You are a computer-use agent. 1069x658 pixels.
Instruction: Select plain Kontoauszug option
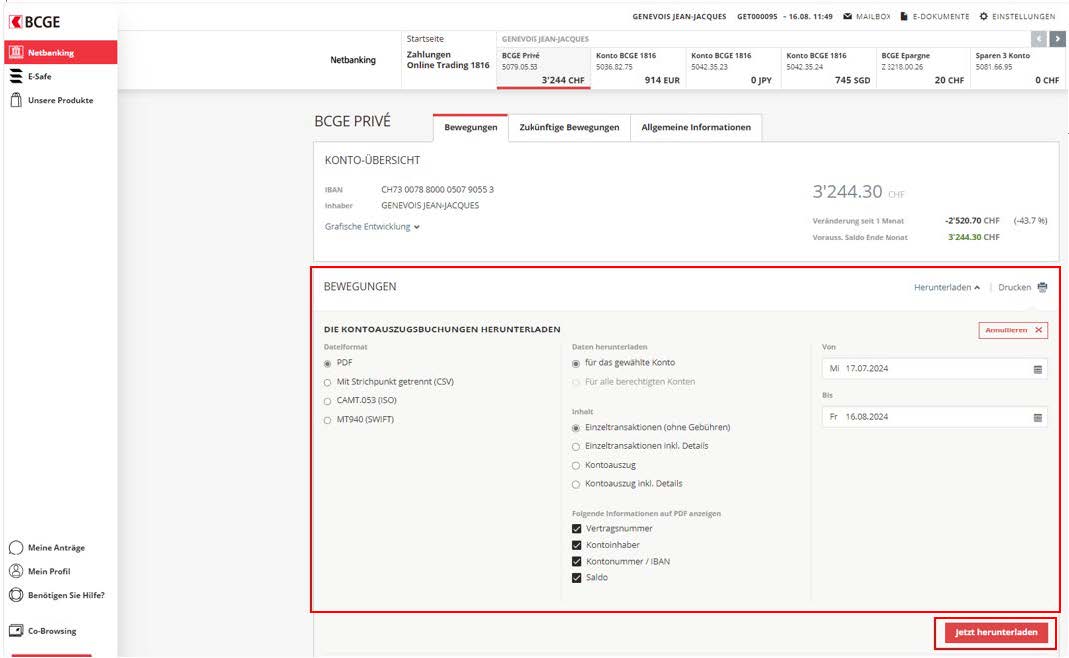[576, 466]
